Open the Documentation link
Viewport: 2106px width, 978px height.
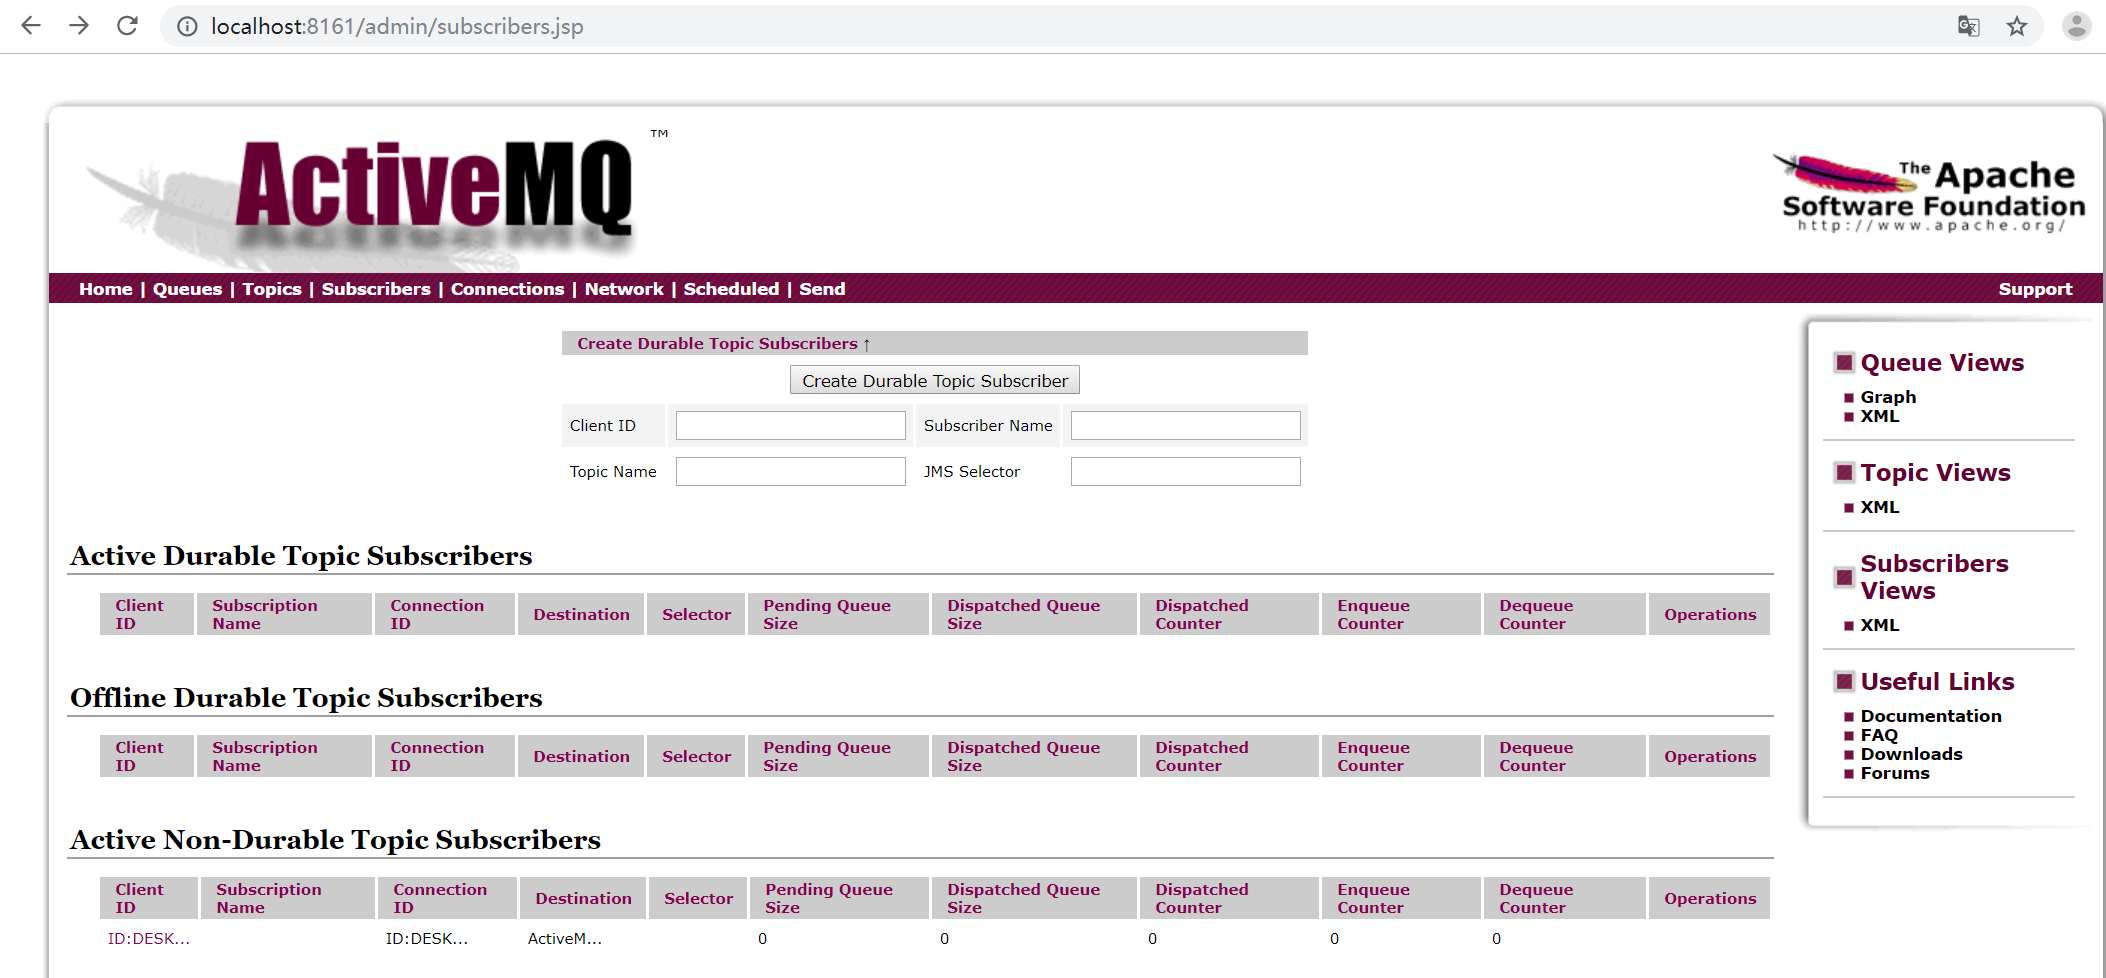click(x=1931, y=716)
